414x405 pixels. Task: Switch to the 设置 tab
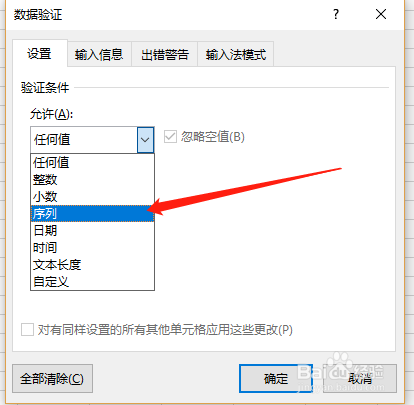[x=40, y=54]
